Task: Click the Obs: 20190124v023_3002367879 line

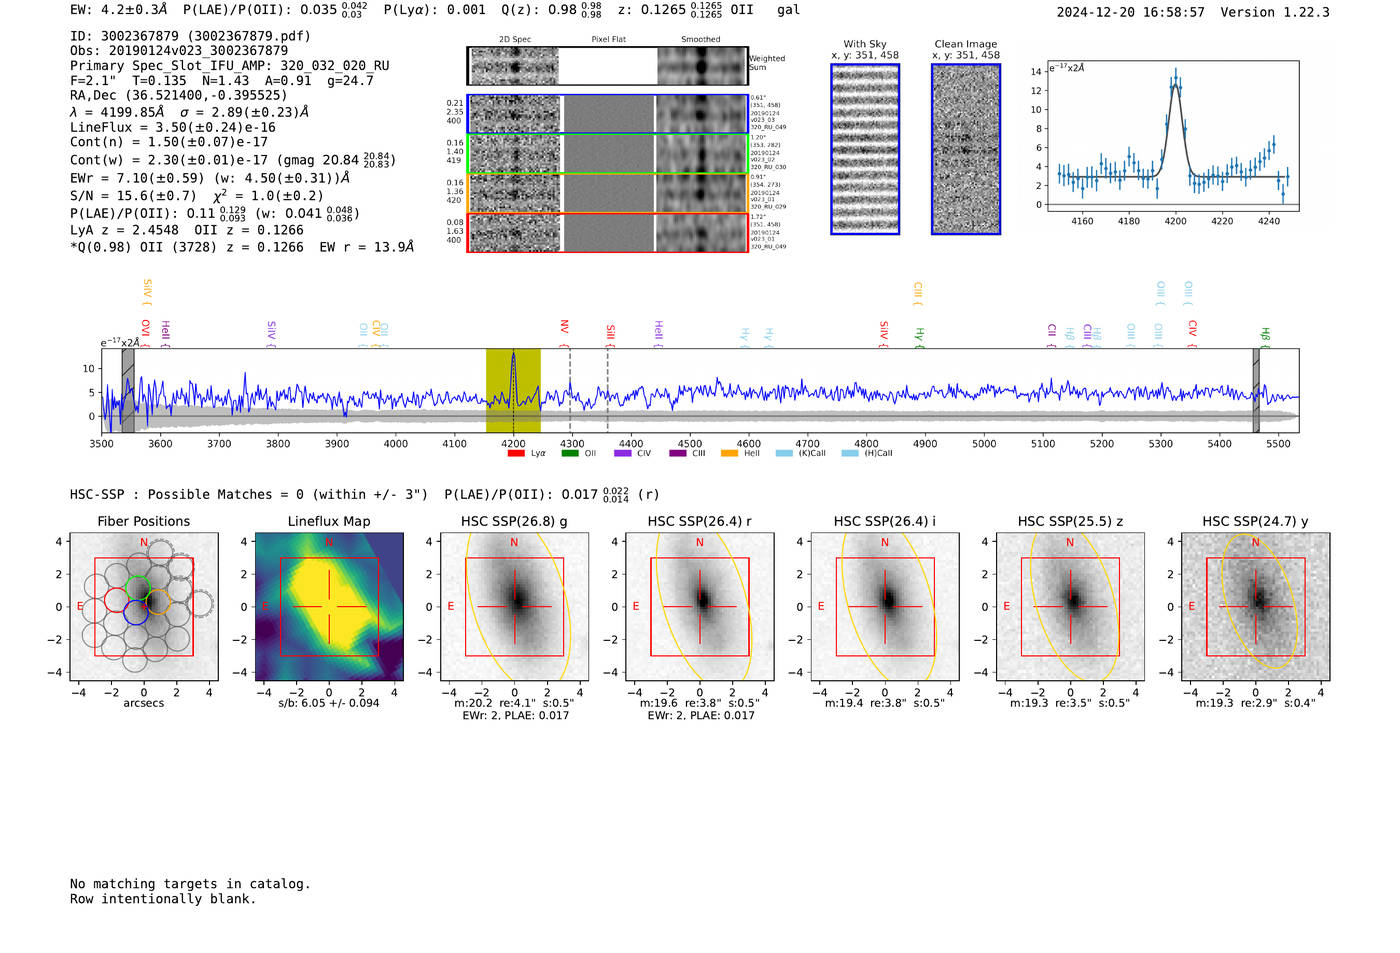Action: (x=179, y=51)
